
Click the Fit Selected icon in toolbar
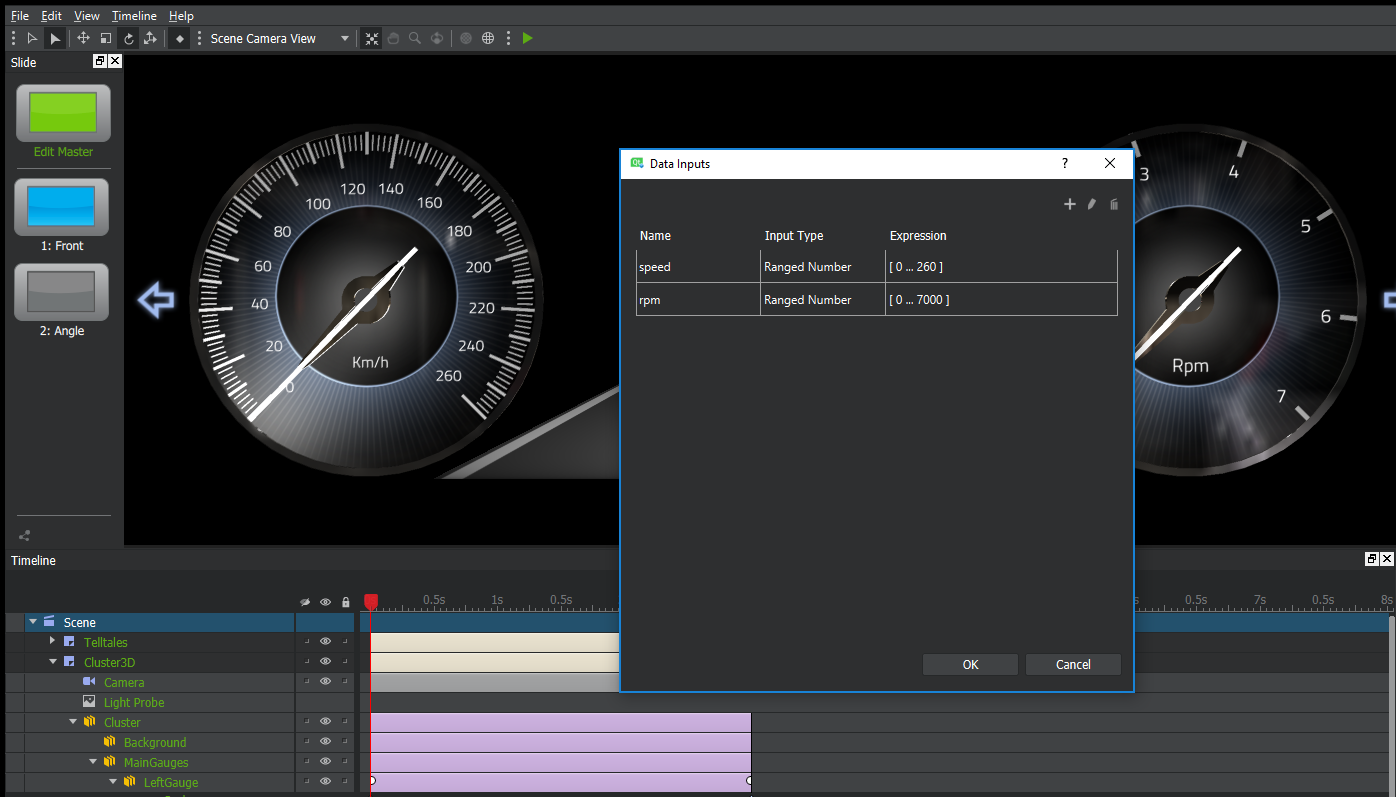372,39
